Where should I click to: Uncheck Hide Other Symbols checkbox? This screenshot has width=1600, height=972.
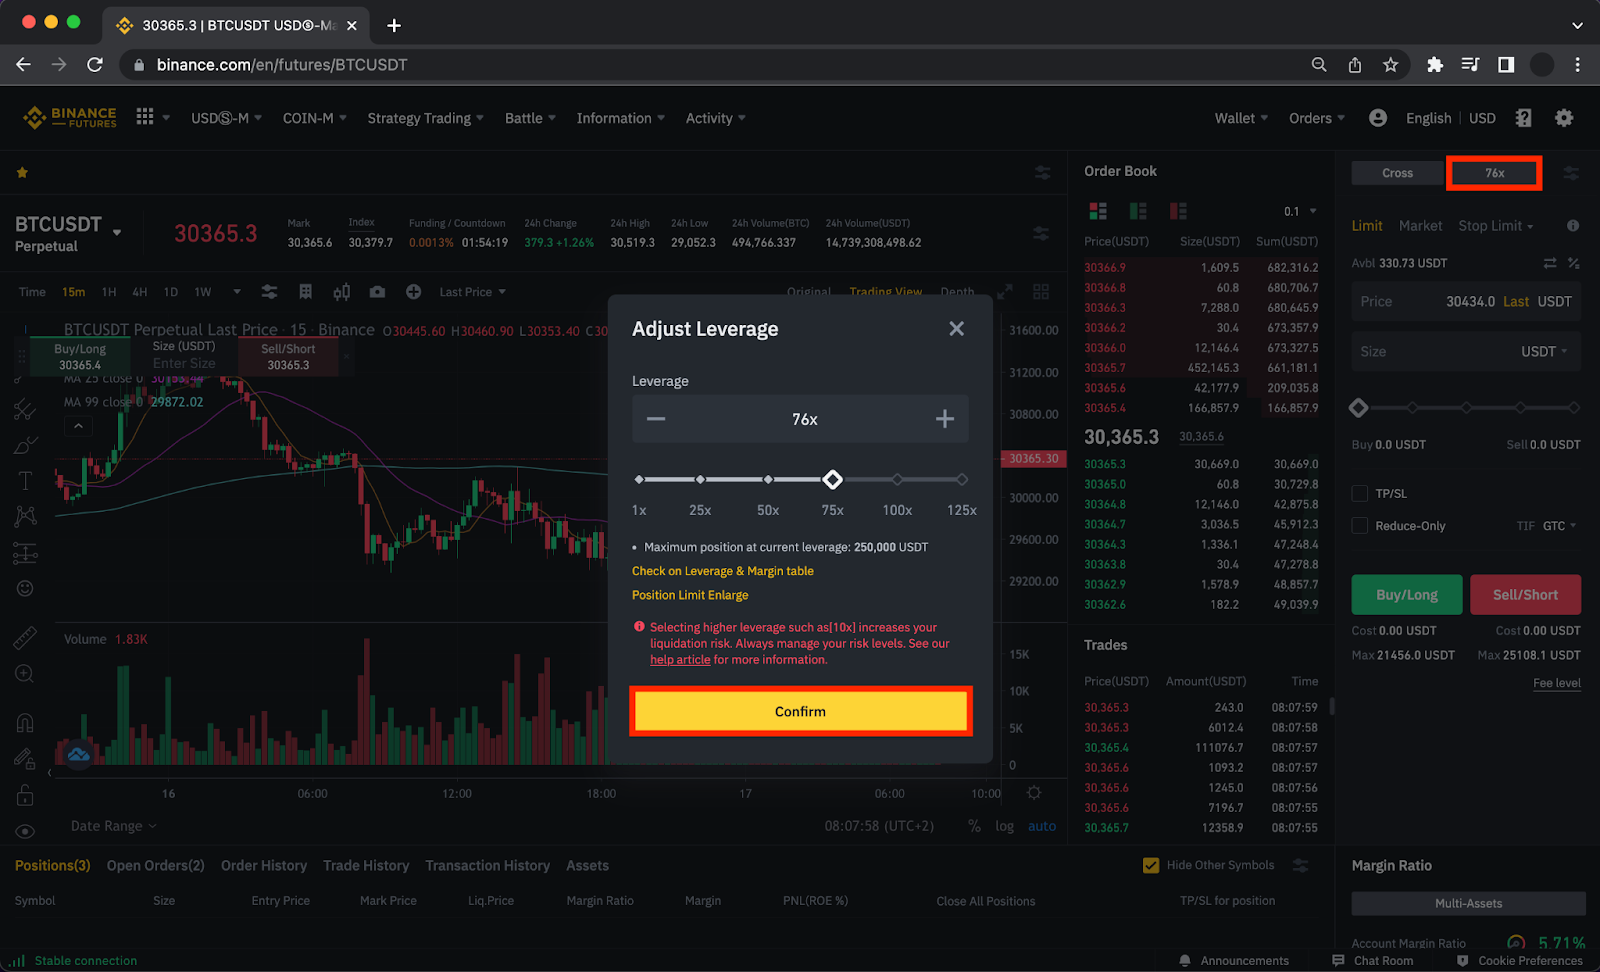pos(1151,865)
